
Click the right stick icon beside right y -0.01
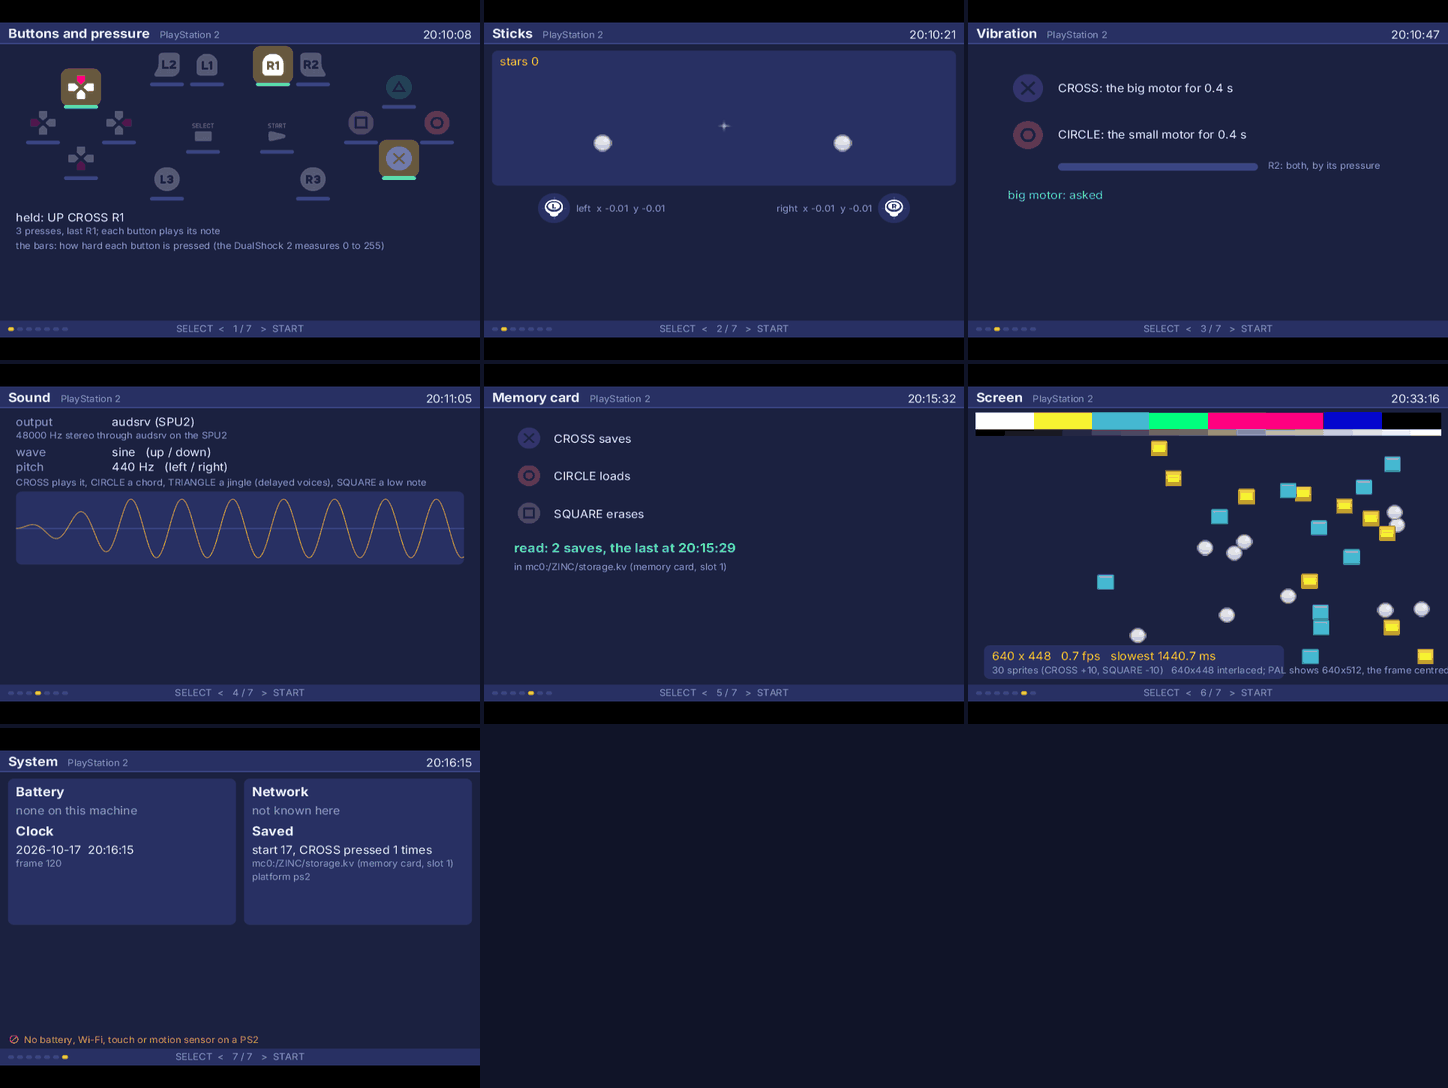pos(894,208)
